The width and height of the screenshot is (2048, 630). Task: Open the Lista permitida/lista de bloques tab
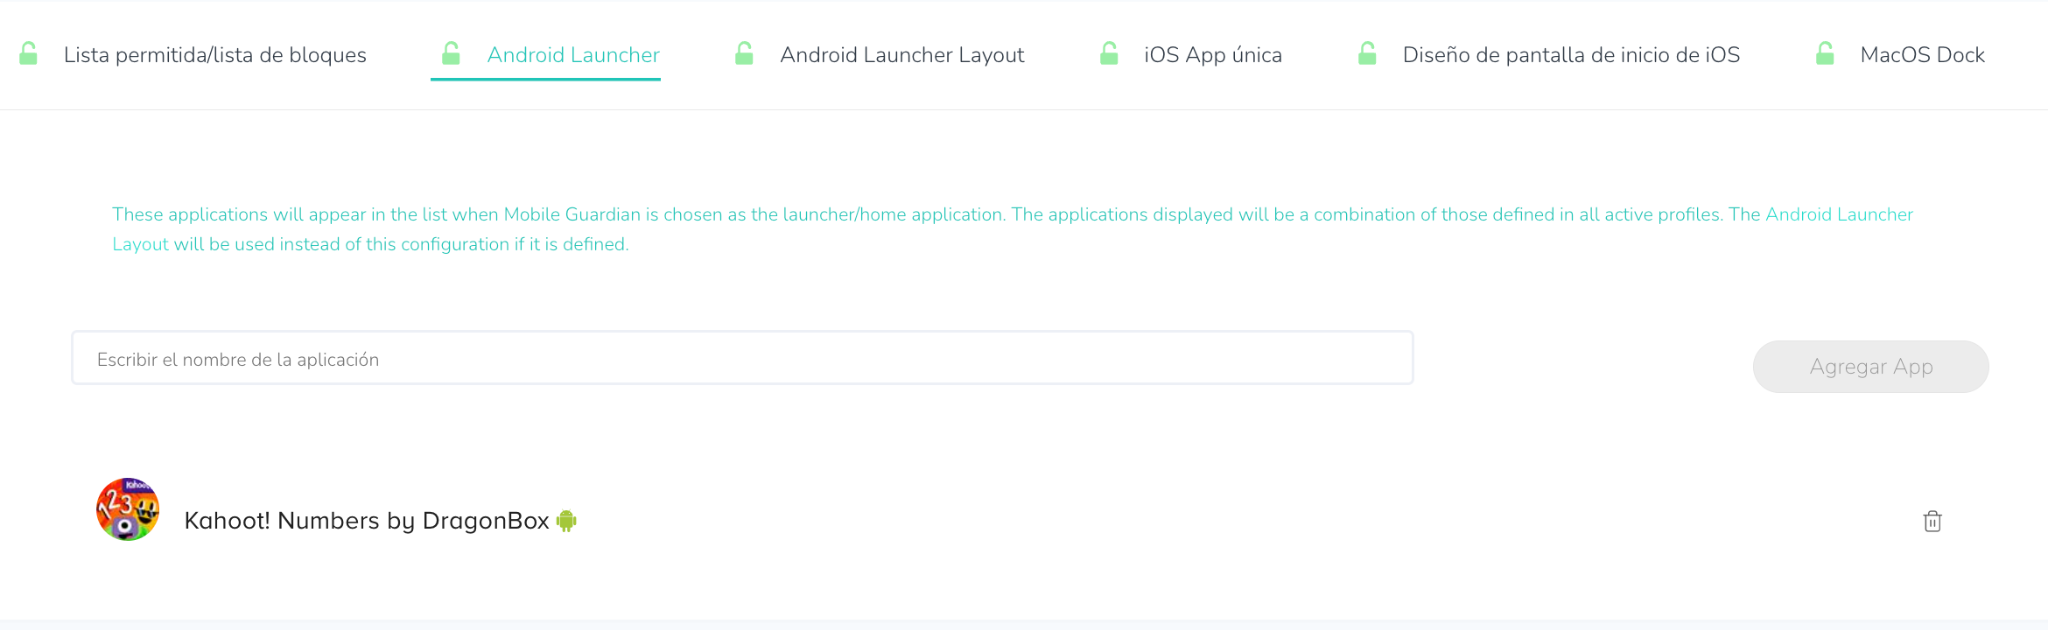tap(215, 55)
